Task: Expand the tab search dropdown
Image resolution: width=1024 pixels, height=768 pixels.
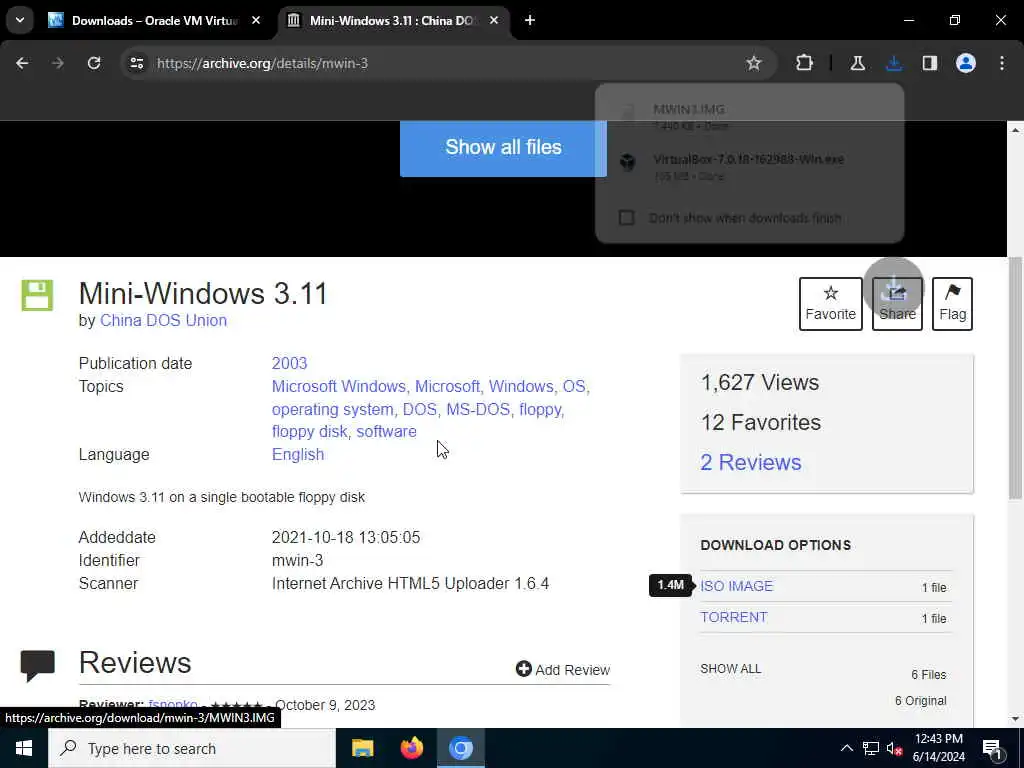Action: click(x=20, y=20)
